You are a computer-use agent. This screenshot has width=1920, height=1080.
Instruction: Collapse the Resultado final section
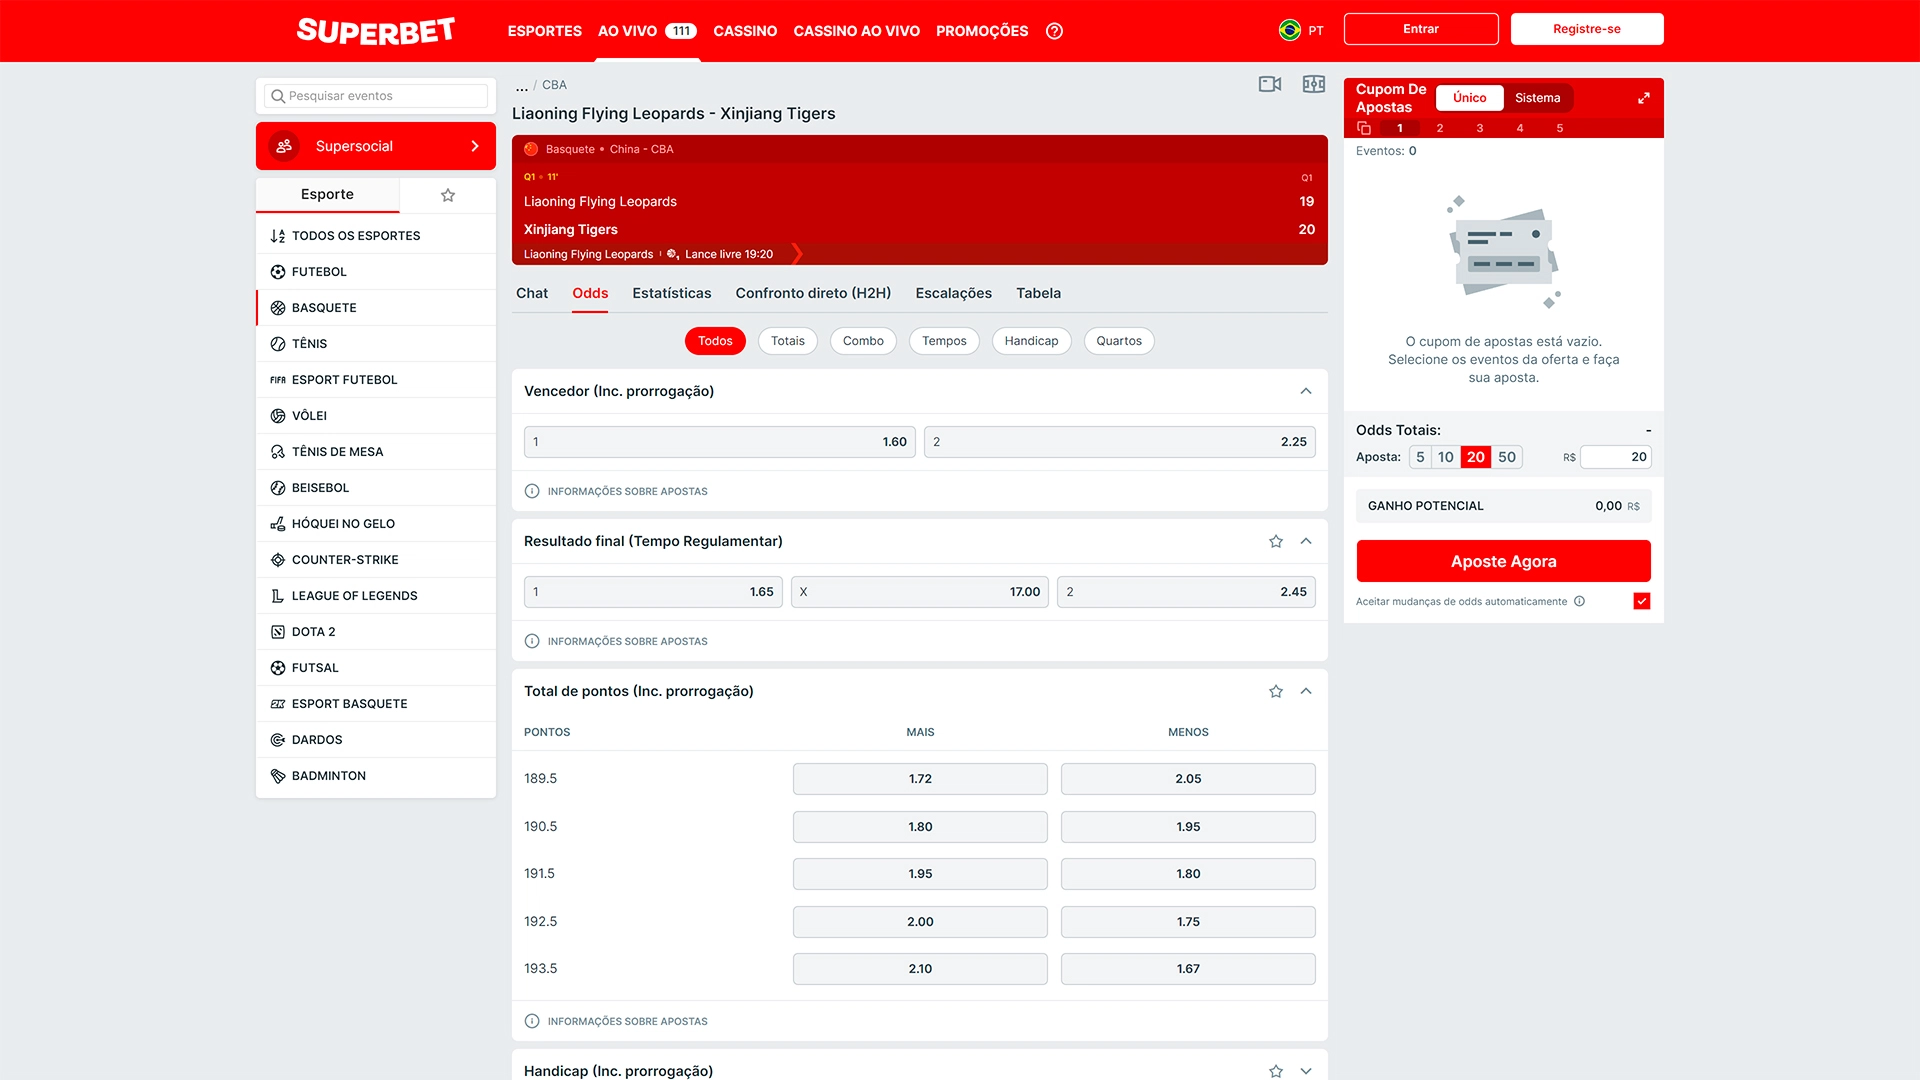point(1306,541)
